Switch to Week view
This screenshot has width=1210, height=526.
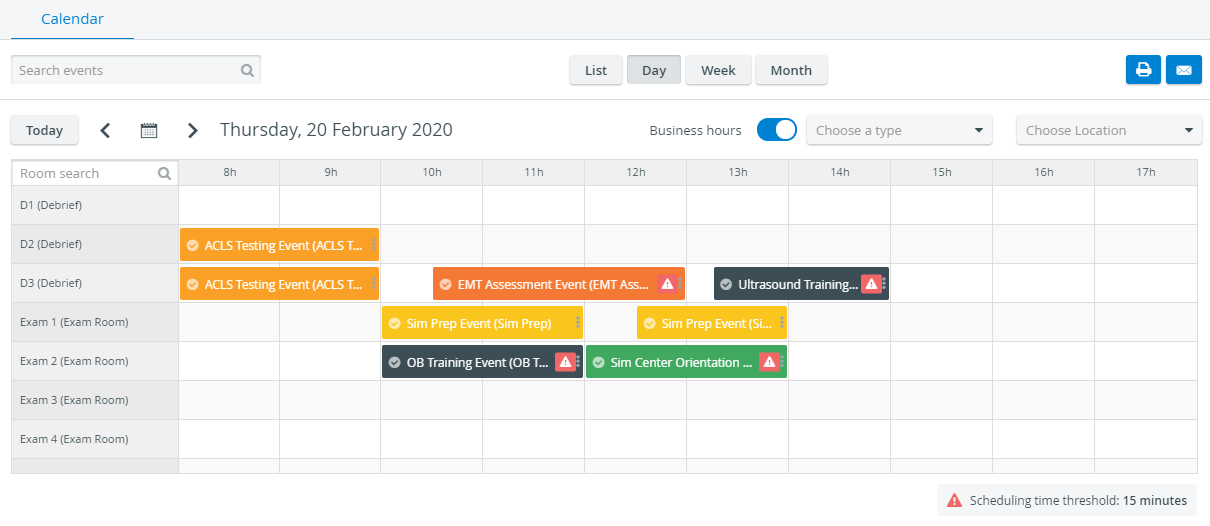point(718,70)
